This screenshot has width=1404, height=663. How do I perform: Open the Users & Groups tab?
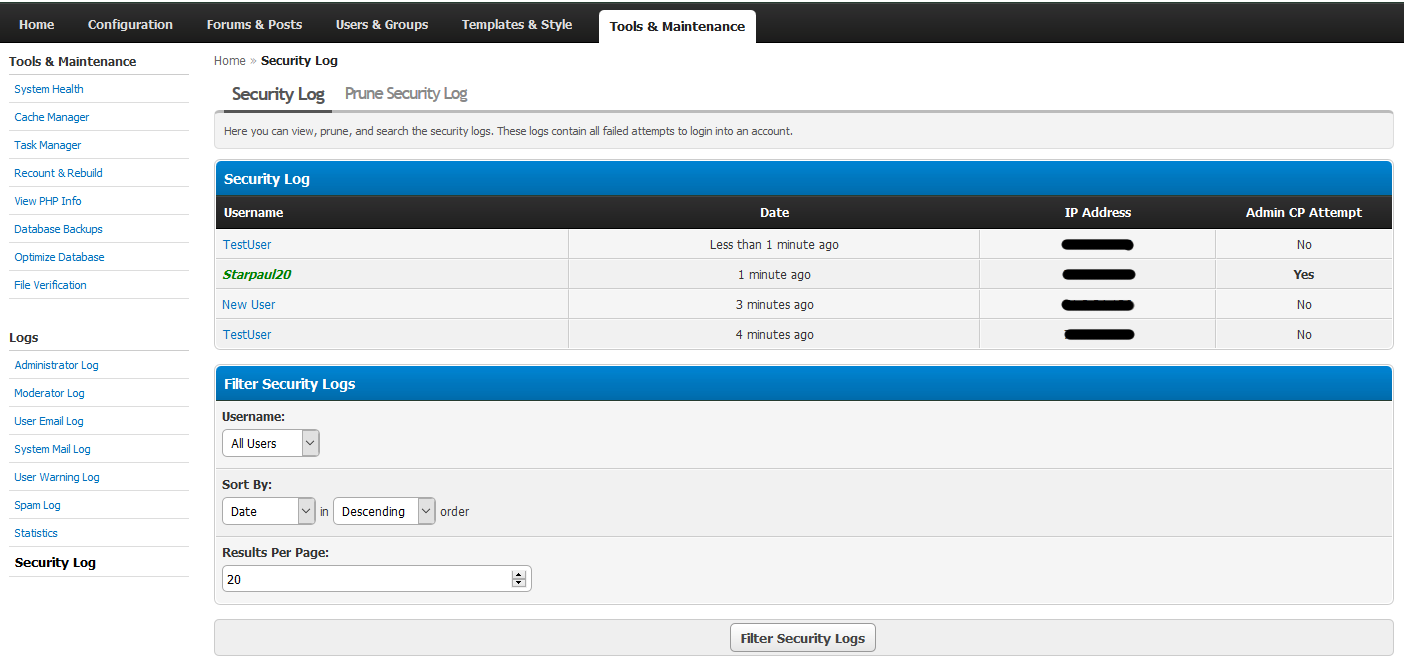pyautogui.click(x=382, y=25)
